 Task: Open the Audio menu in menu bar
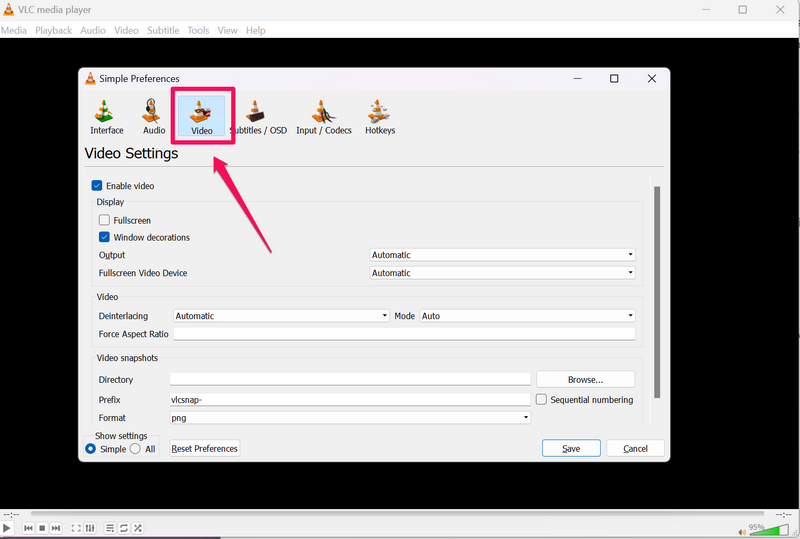(x=93, y=30)
